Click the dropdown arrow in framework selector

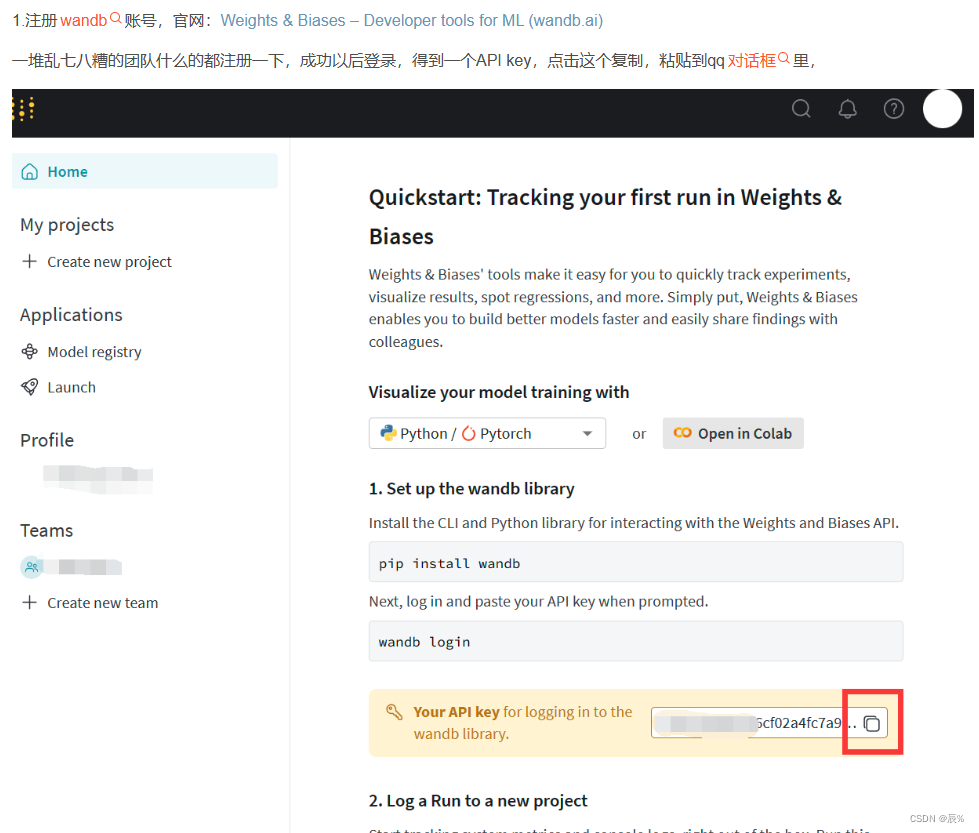(x=587, y=433)
